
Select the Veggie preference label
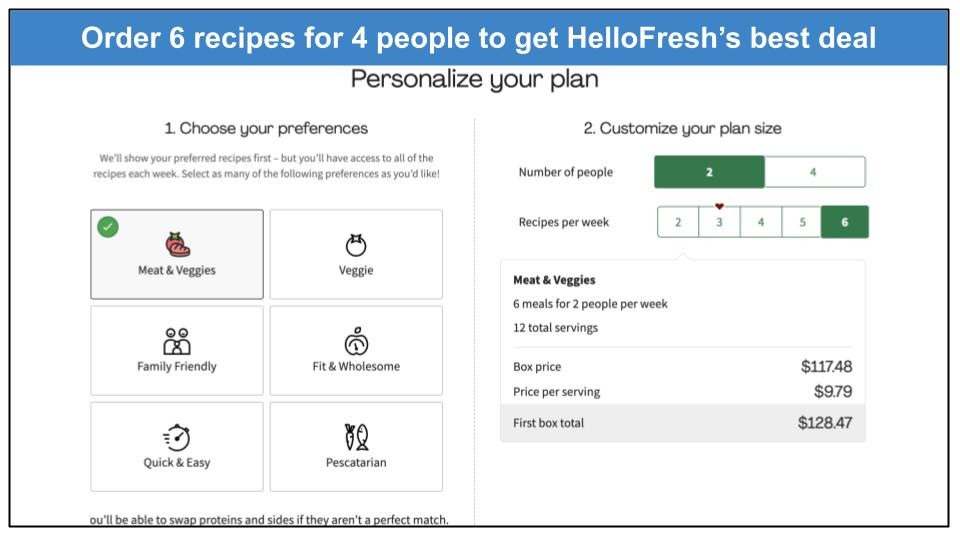(356, 270)
